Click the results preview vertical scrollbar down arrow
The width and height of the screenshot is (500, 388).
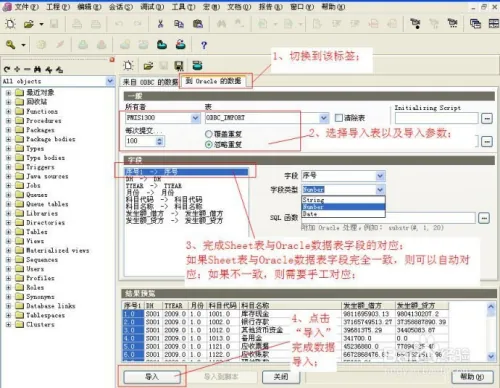(491, 356)
